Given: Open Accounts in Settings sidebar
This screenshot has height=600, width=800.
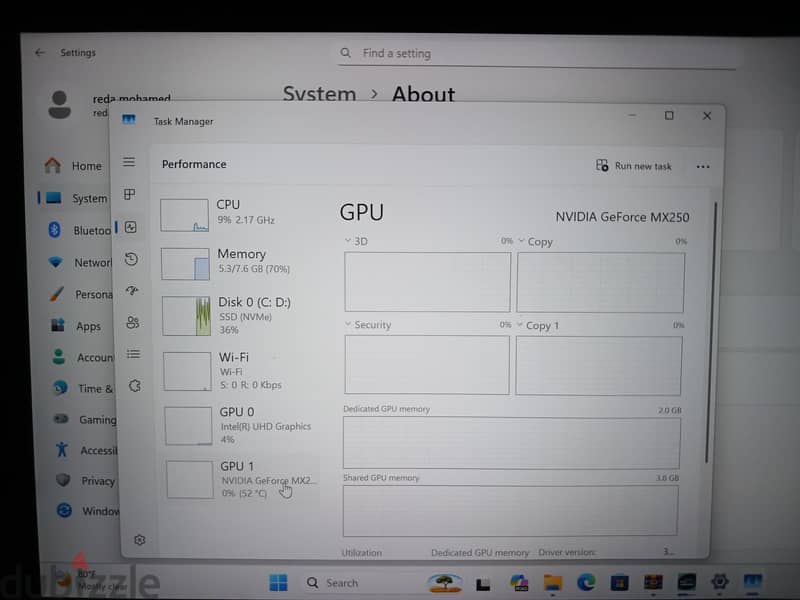Looking at the screenshot, I should point(83,357).
